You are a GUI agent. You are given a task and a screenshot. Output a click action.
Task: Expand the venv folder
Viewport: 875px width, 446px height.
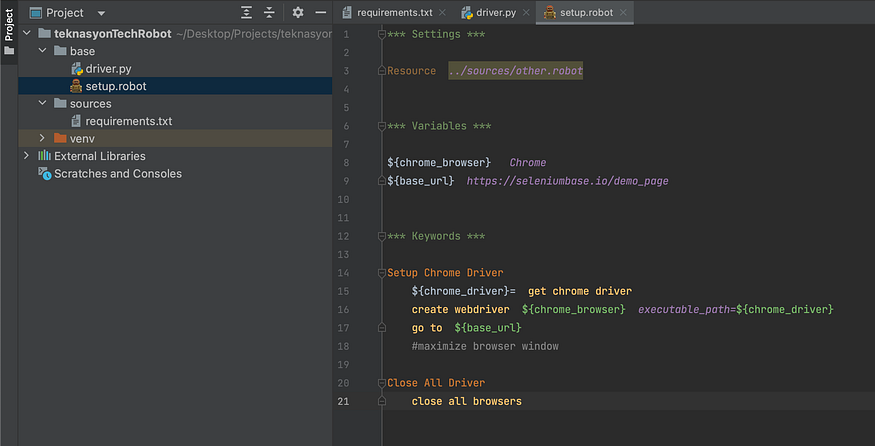point(42,138)
